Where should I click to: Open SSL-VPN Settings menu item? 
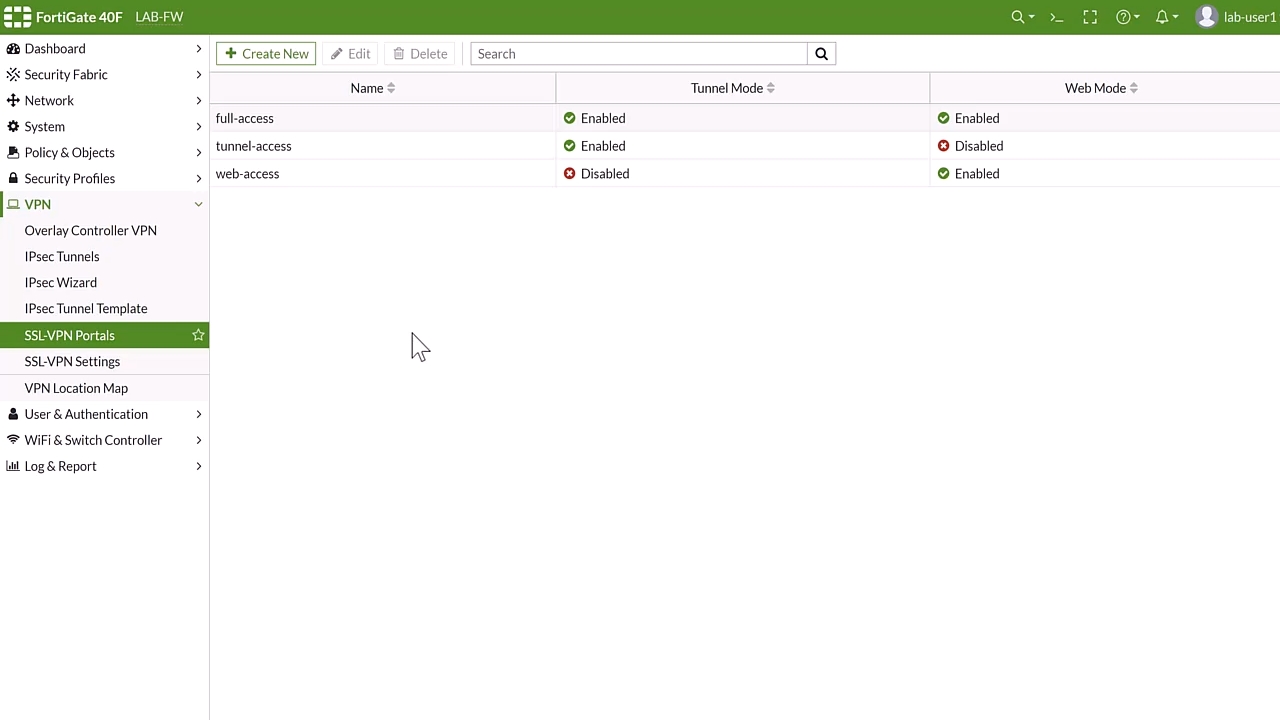click(x=72, y=361)
